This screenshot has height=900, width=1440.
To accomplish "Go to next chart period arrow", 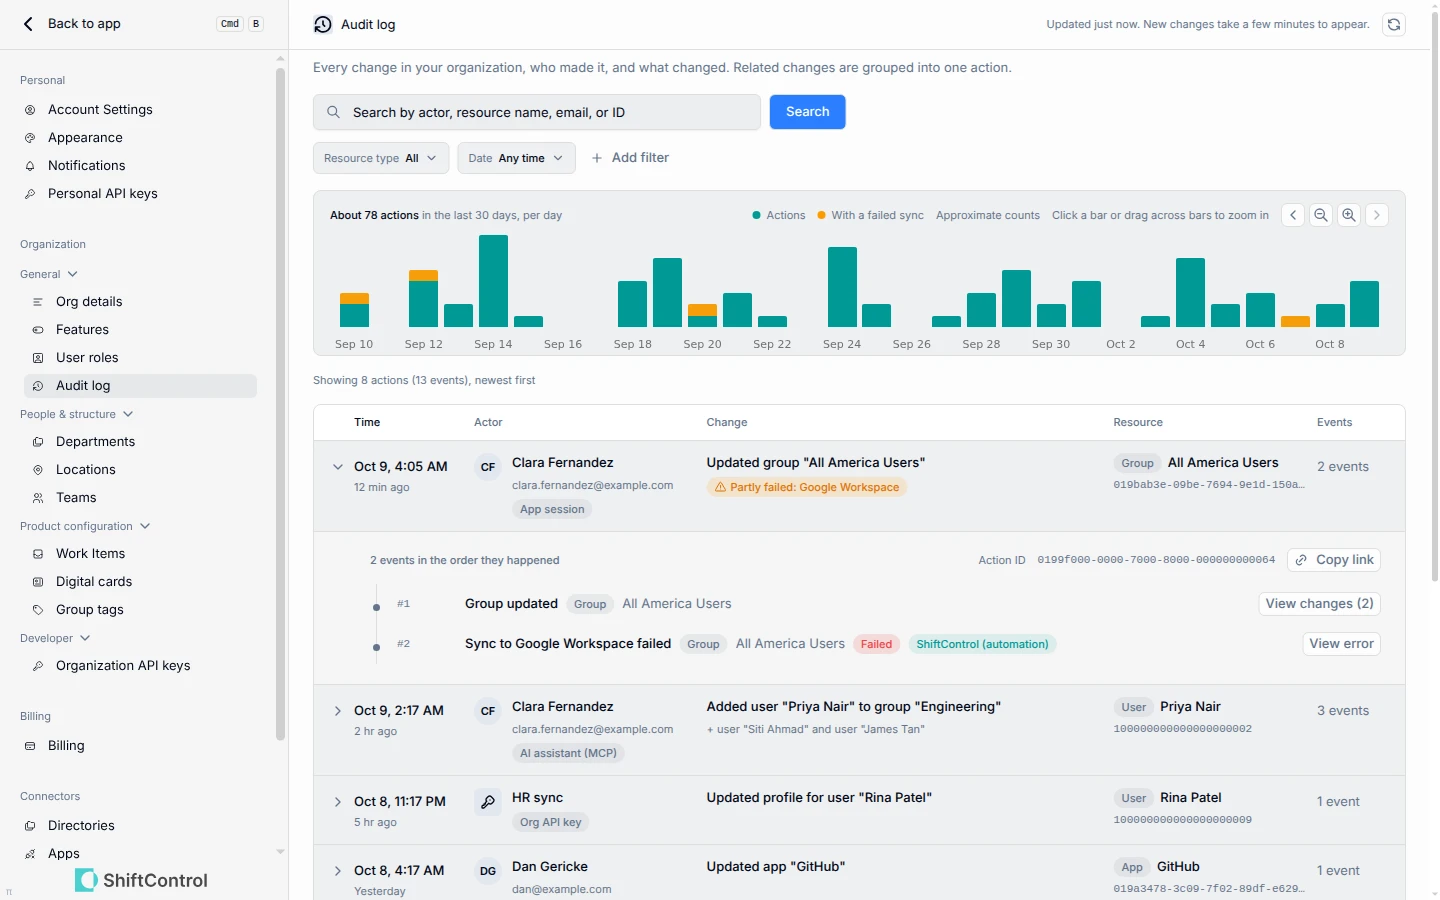I will tap(1377, 215).
